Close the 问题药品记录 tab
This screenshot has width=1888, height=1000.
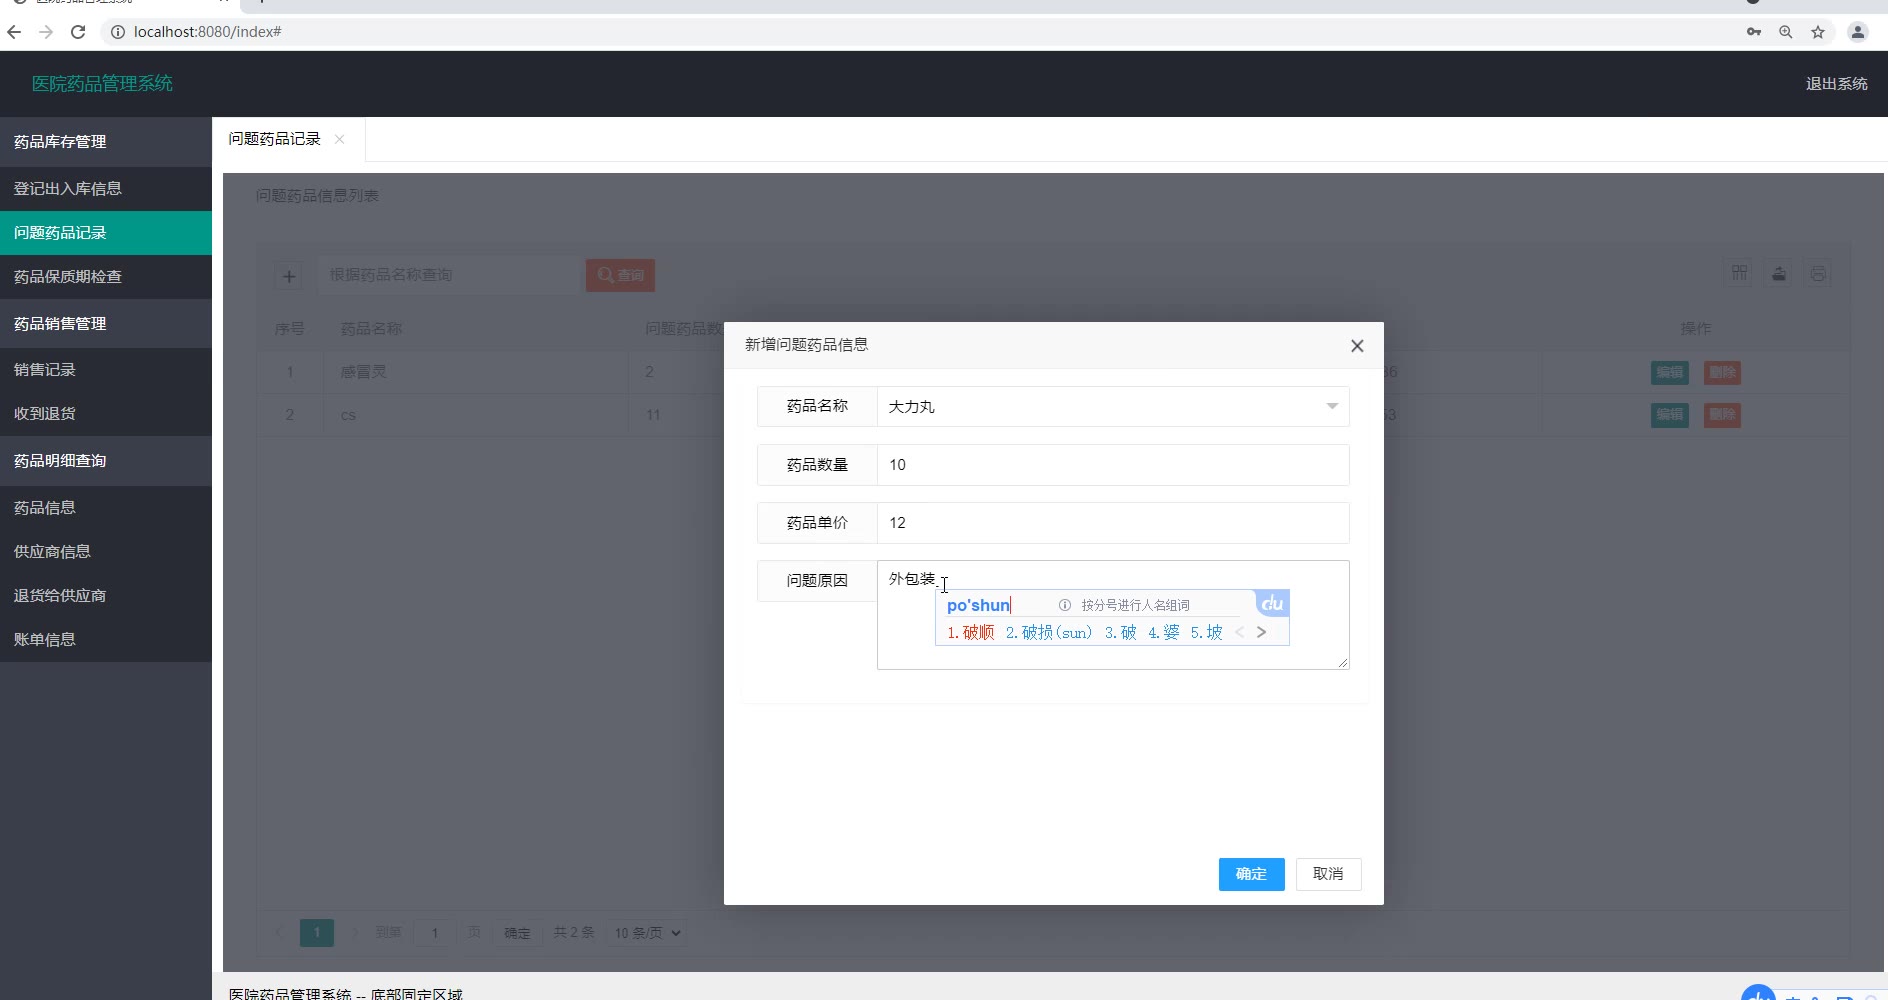[340, 139]
